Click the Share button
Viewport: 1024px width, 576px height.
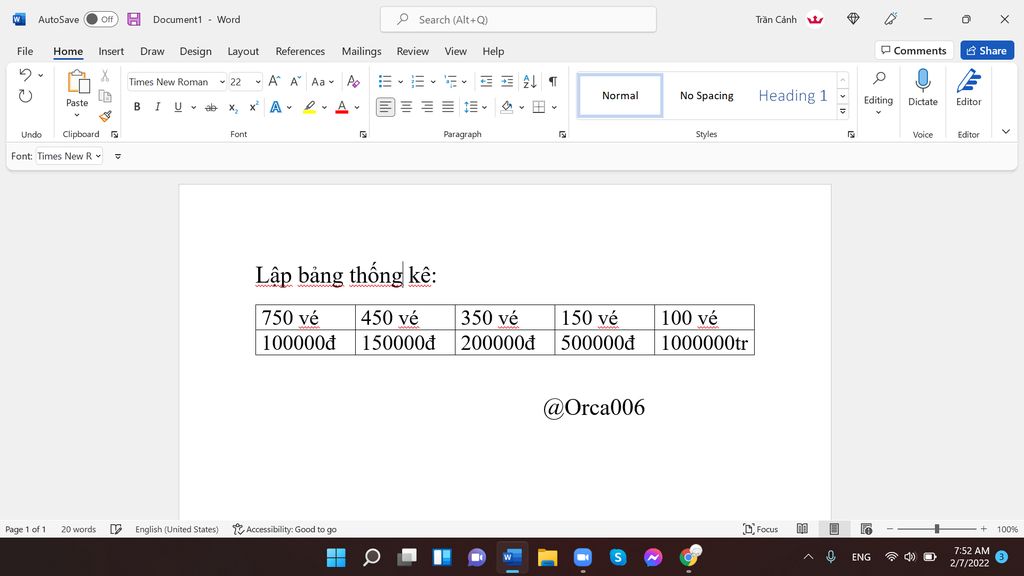[x=987, y=50]
